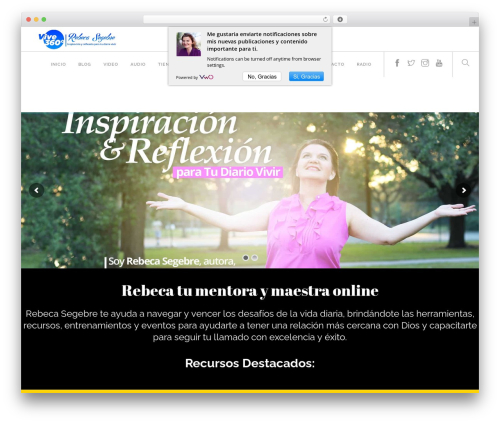This screenshot has height=423, width=500.
Task: Open the VIDEO menu item
Action: coord(111,64)
